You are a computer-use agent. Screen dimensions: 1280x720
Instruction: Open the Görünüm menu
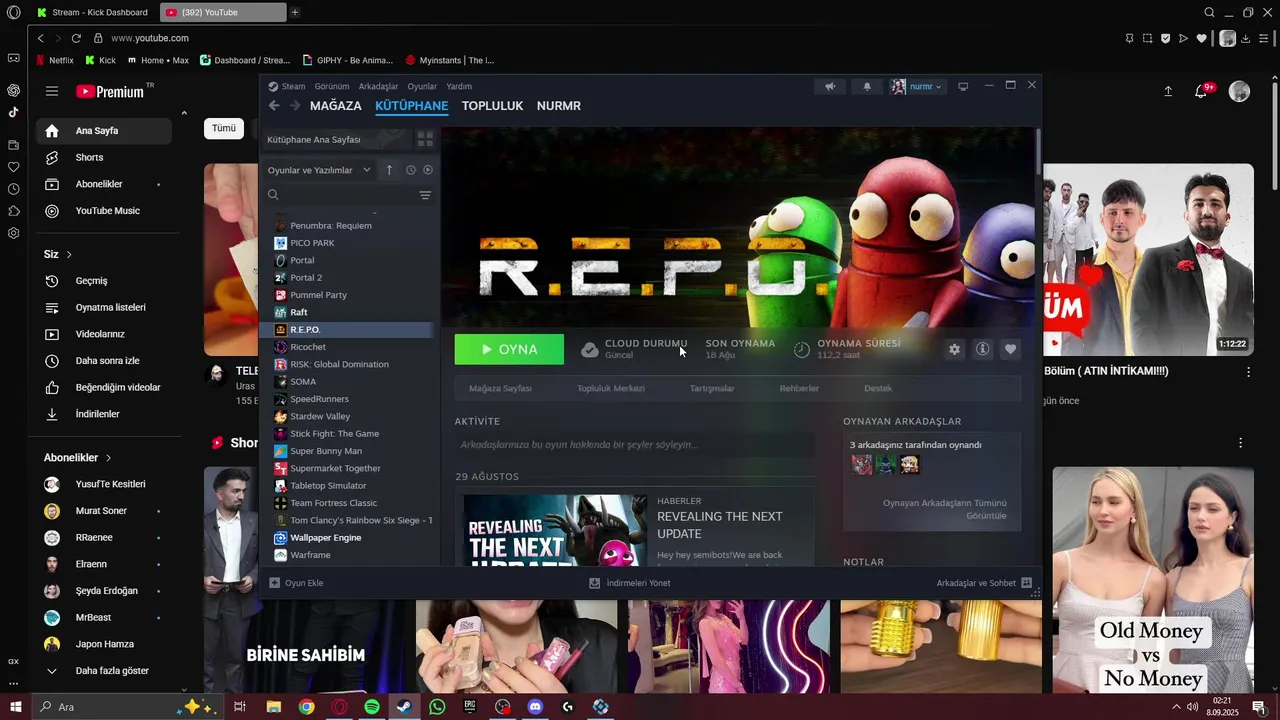(x=332, y=86)
